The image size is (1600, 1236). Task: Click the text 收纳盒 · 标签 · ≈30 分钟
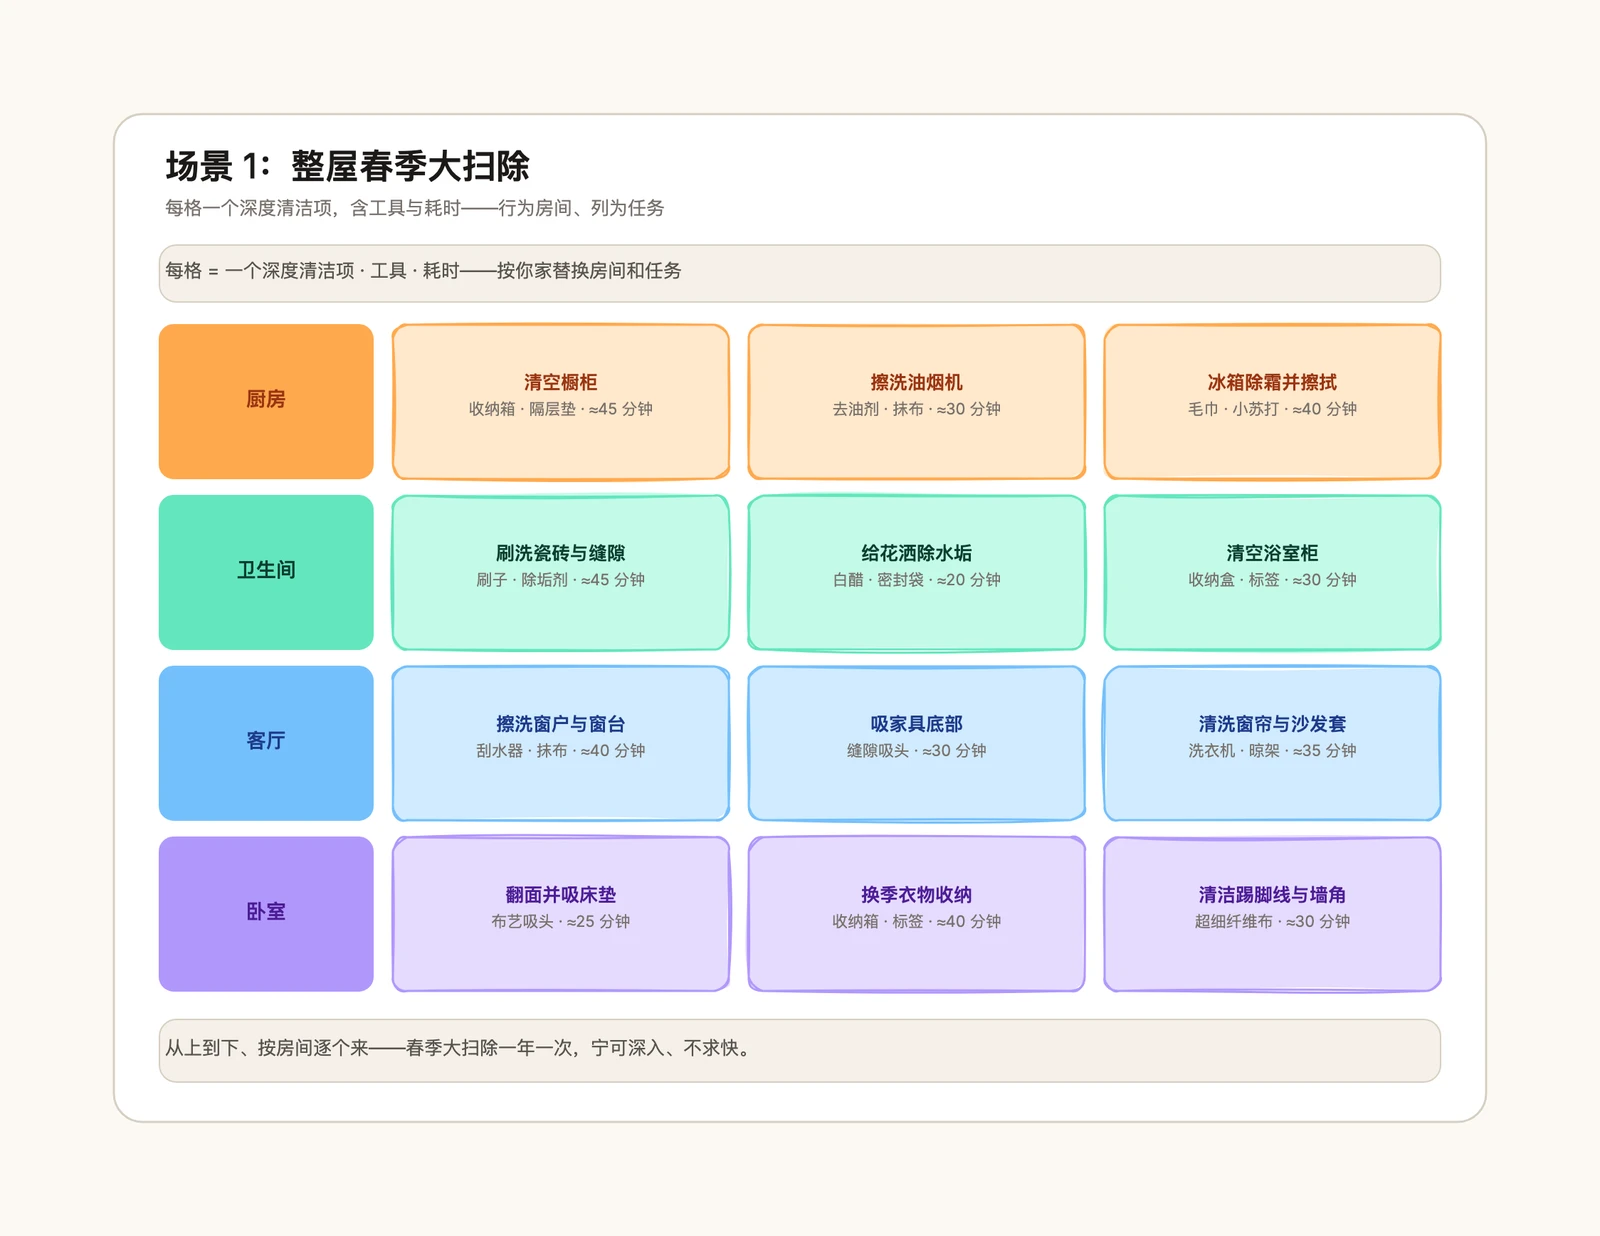1272,580
